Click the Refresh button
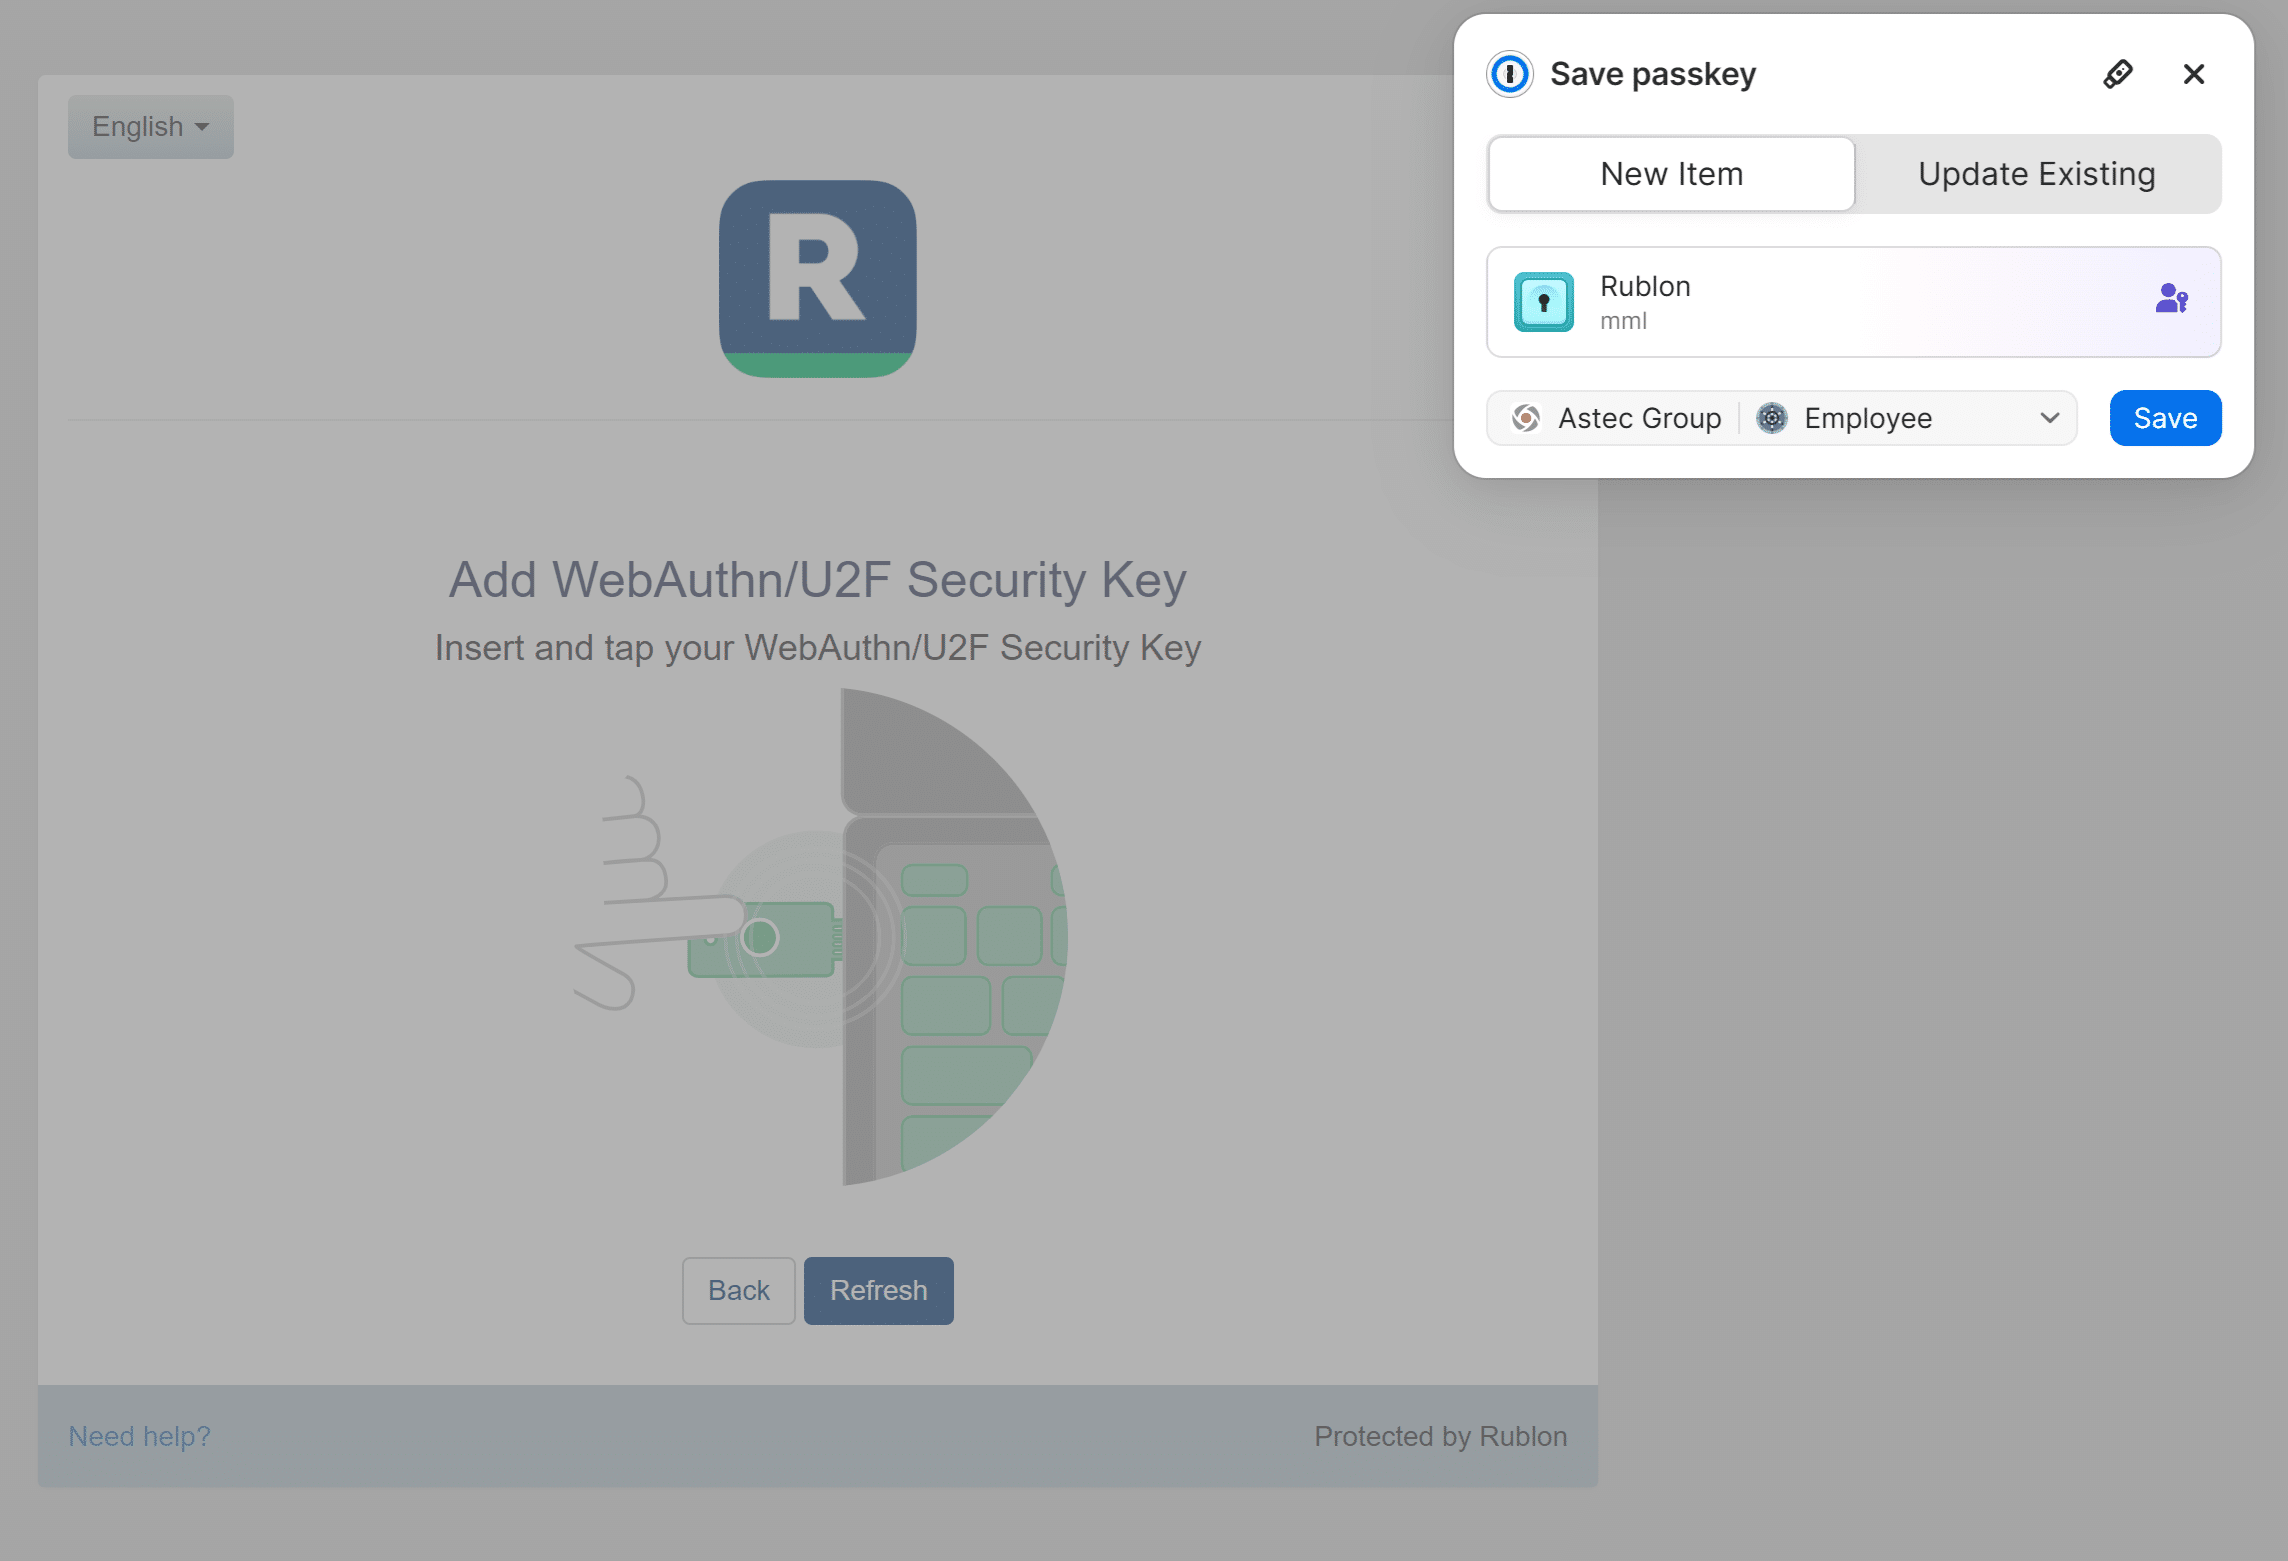 (x=878, y=1290)
